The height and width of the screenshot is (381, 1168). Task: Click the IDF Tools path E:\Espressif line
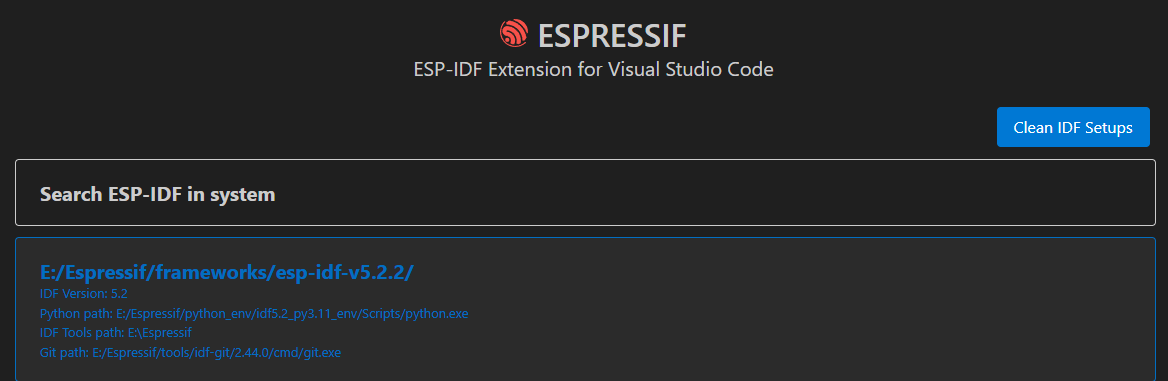(116, 333)
